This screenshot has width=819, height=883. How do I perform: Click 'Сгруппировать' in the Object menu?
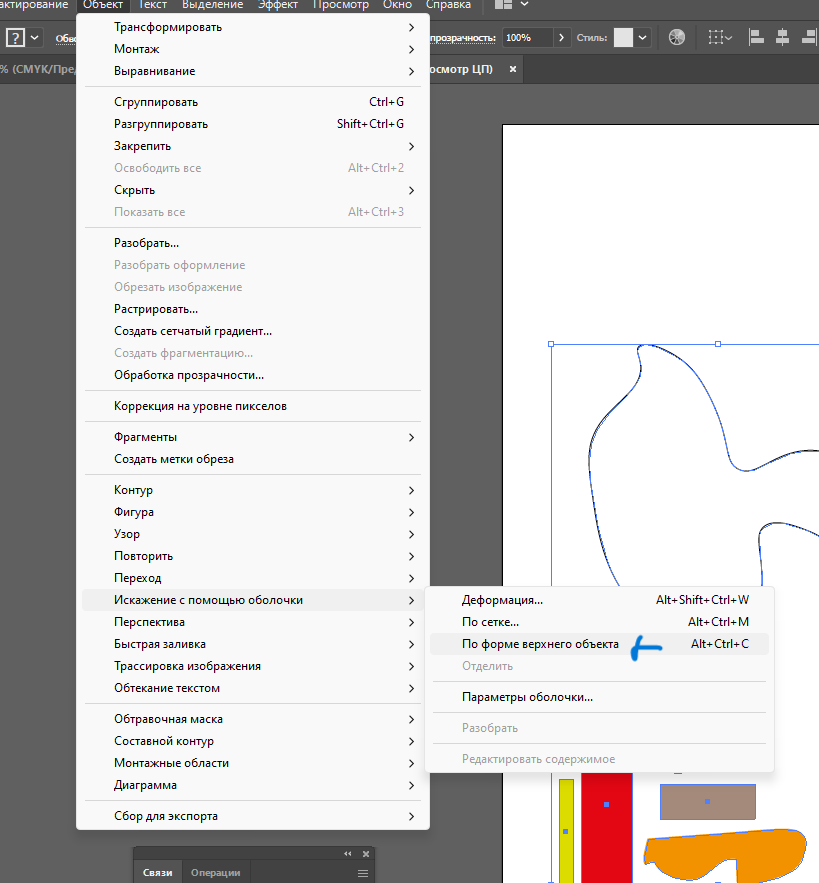pos(156,102)
